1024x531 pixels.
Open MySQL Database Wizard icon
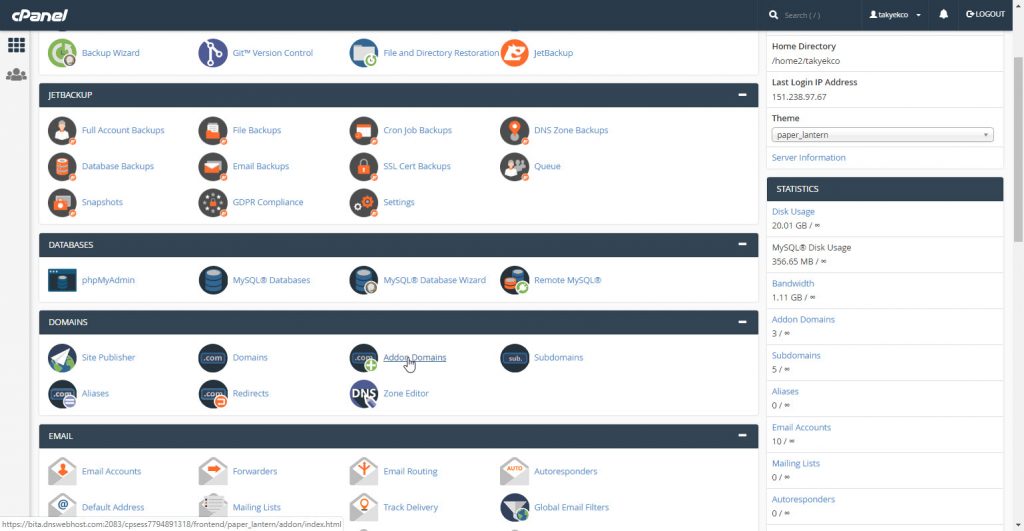[364, 280]
